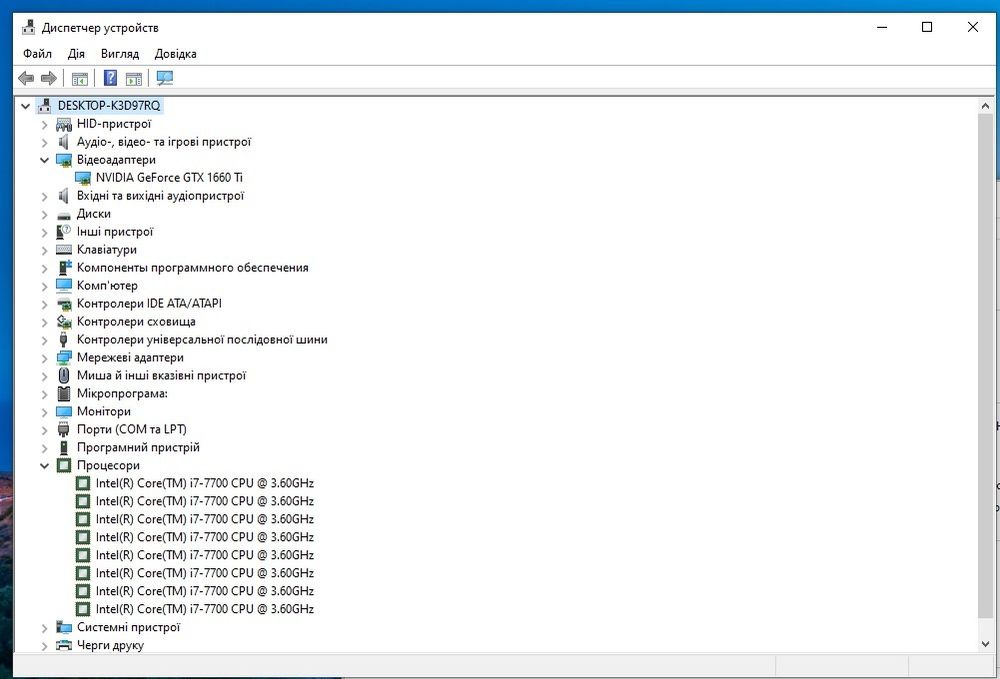Click the vertical scrollbar thumb
The width and height of the screenshot is (1000, 679).
985,366
